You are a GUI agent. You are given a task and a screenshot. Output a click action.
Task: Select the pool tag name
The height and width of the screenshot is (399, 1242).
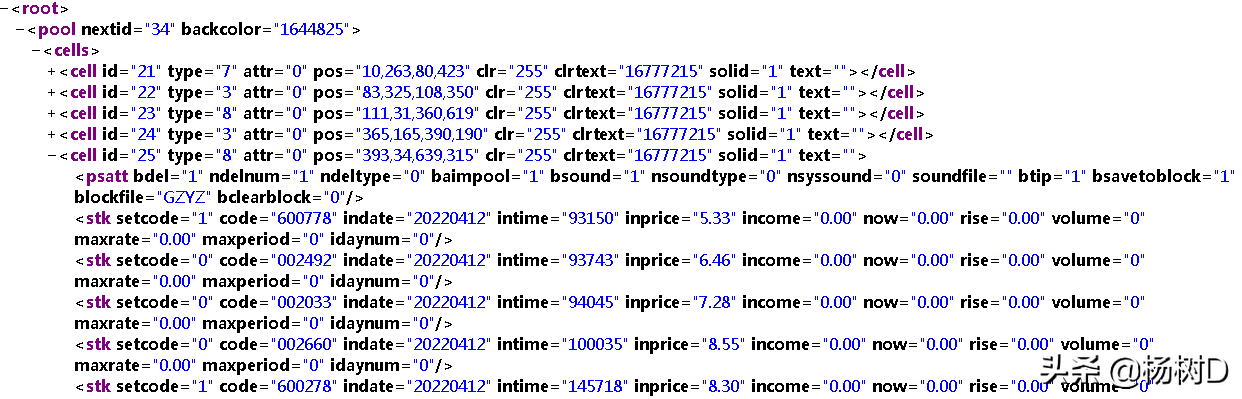point(56,29)
